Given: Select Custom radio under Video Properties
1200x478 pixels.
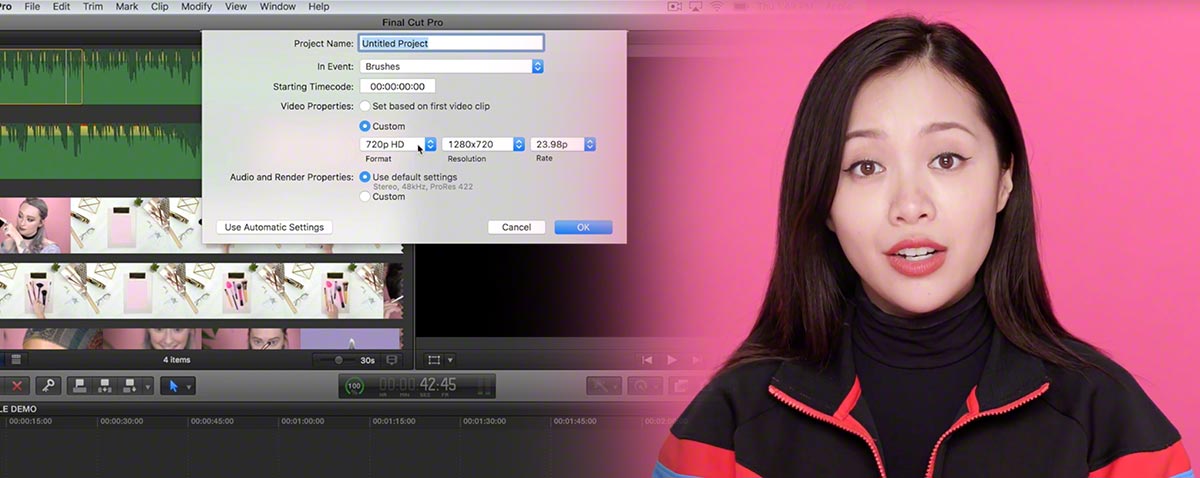Looking at the screenshot, I should tap(365, 126).
